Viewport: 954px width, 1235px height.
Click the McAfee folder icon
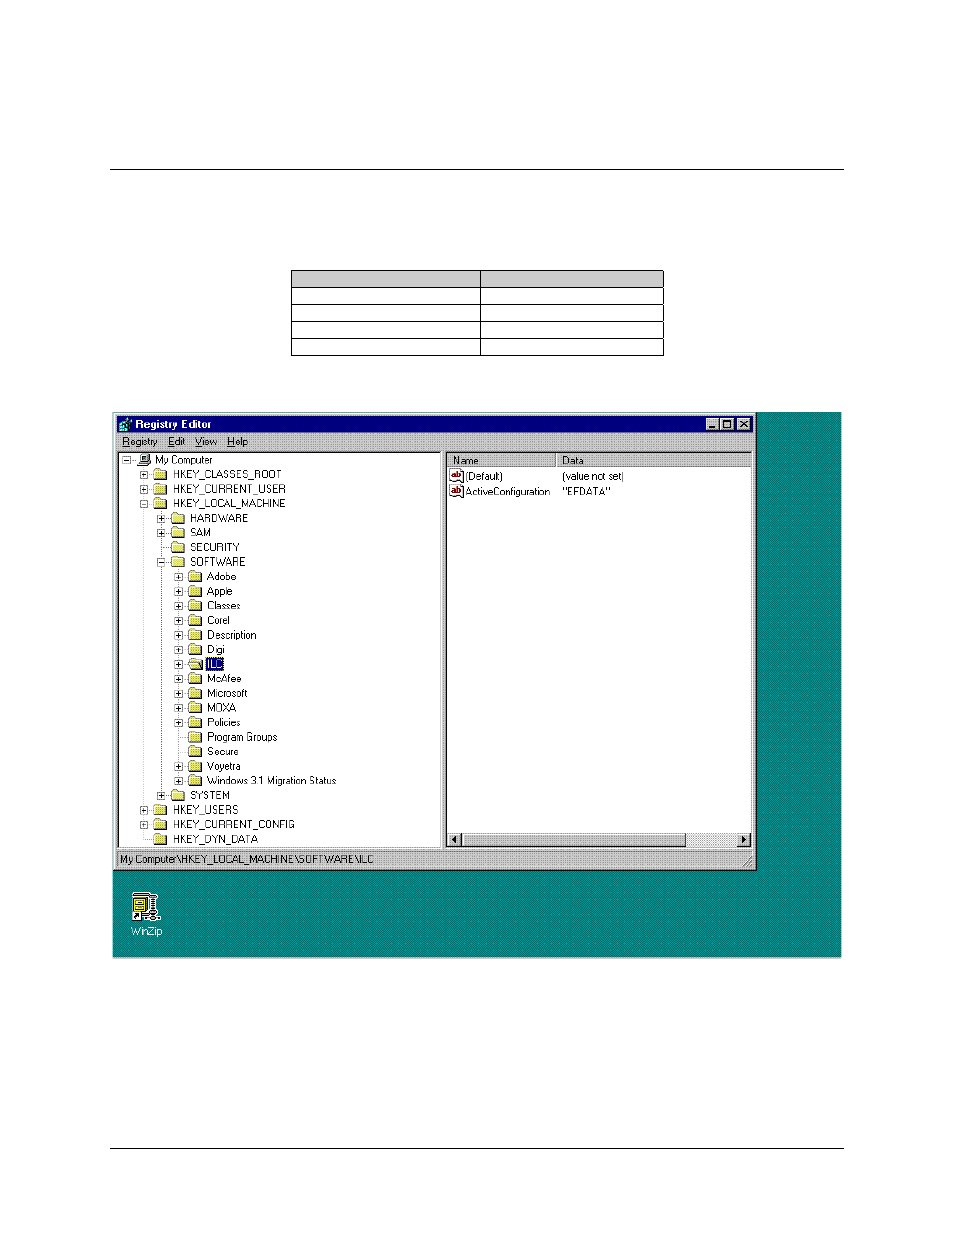point(195,678)
